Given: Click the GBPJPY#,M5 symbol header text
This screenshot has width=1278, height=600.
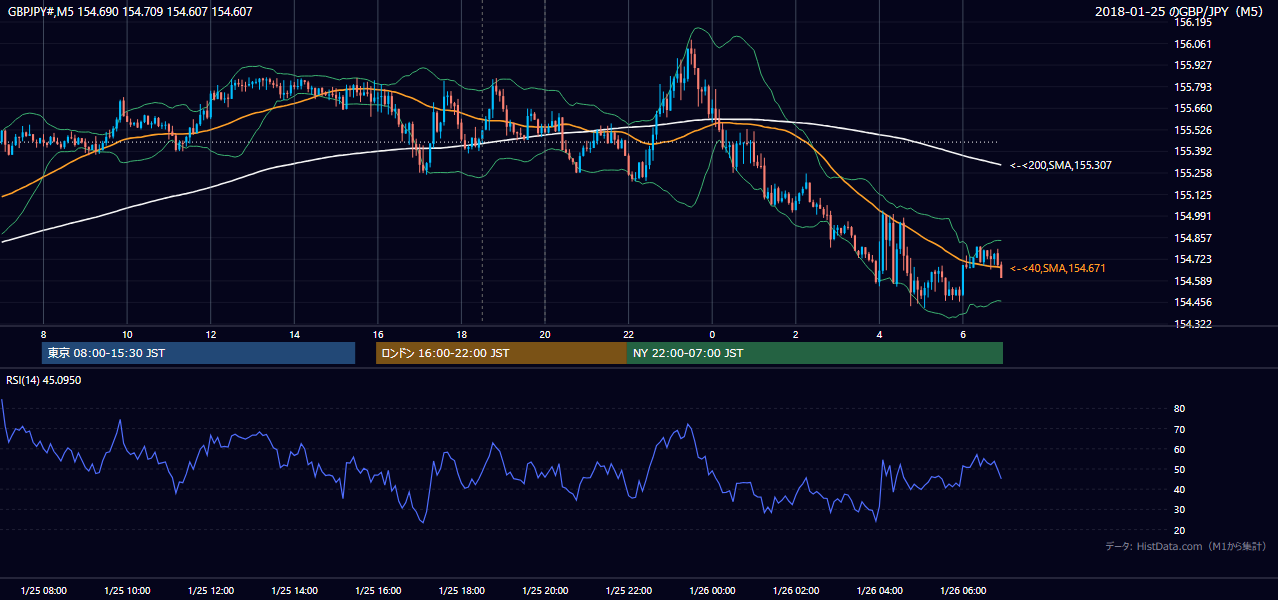Looking at the screenshot, I should point(130,11).
